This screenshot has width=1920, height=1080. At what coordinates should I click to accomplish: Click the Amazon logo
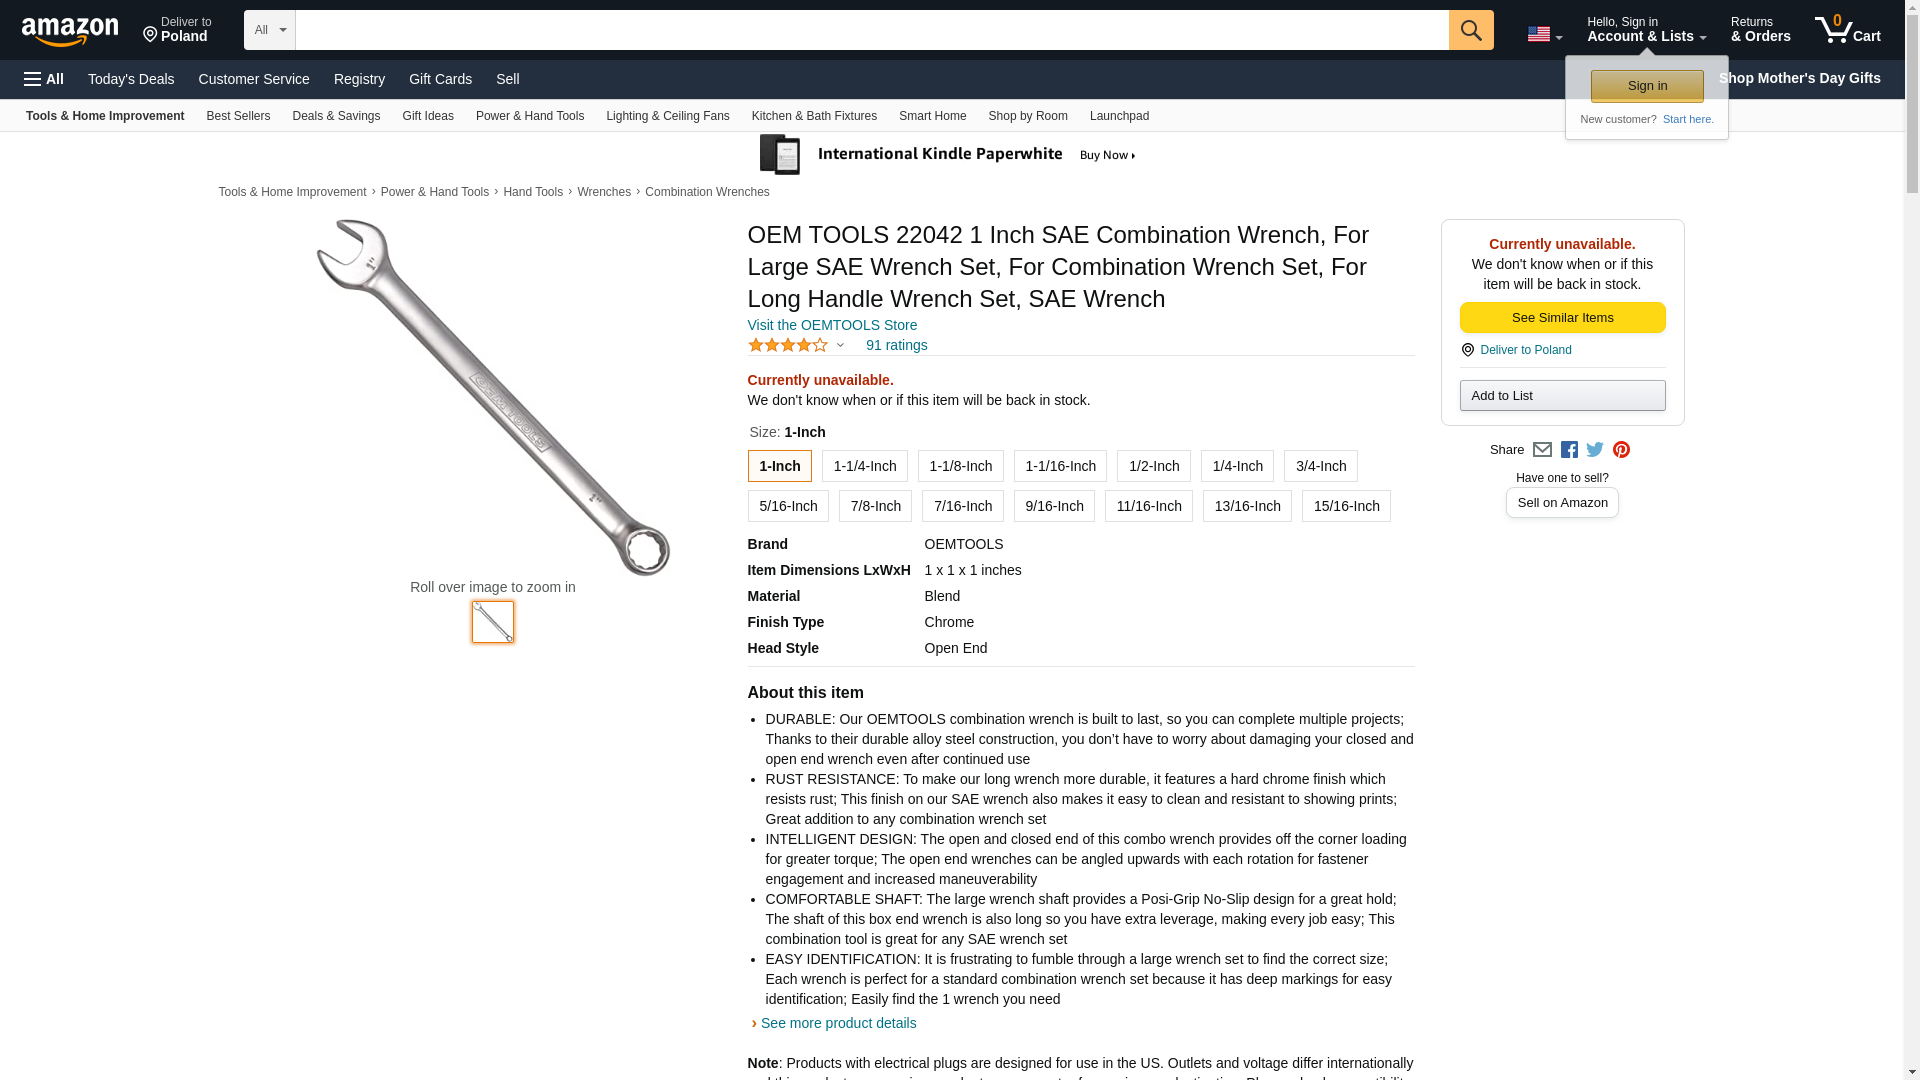[70, 31]
